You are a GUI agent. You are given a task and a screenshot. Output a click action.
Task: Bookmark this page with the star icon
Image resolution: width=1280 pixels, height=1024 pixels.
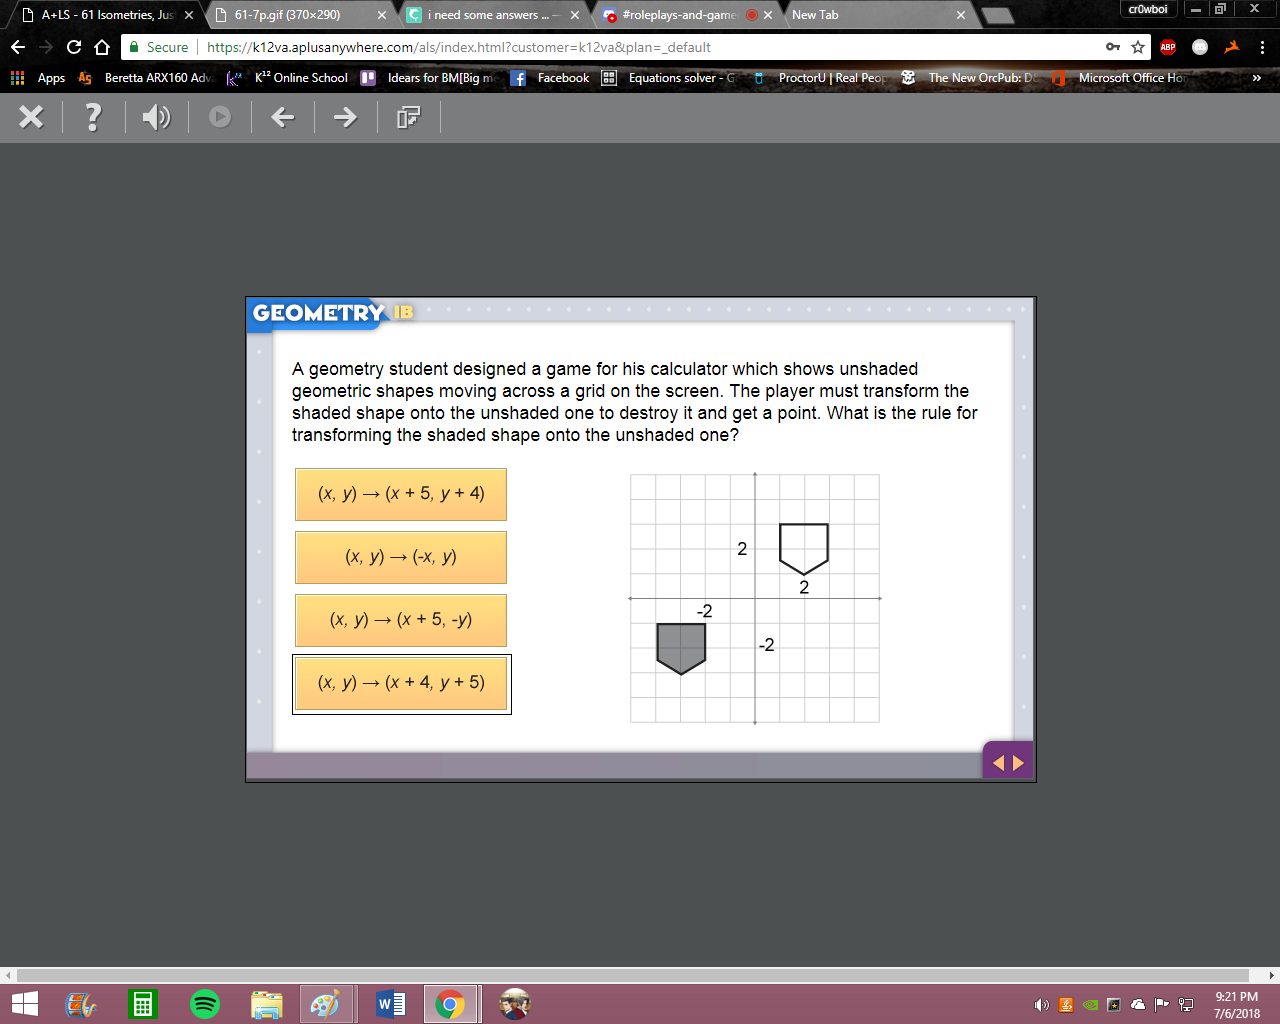pos(1138,47)
